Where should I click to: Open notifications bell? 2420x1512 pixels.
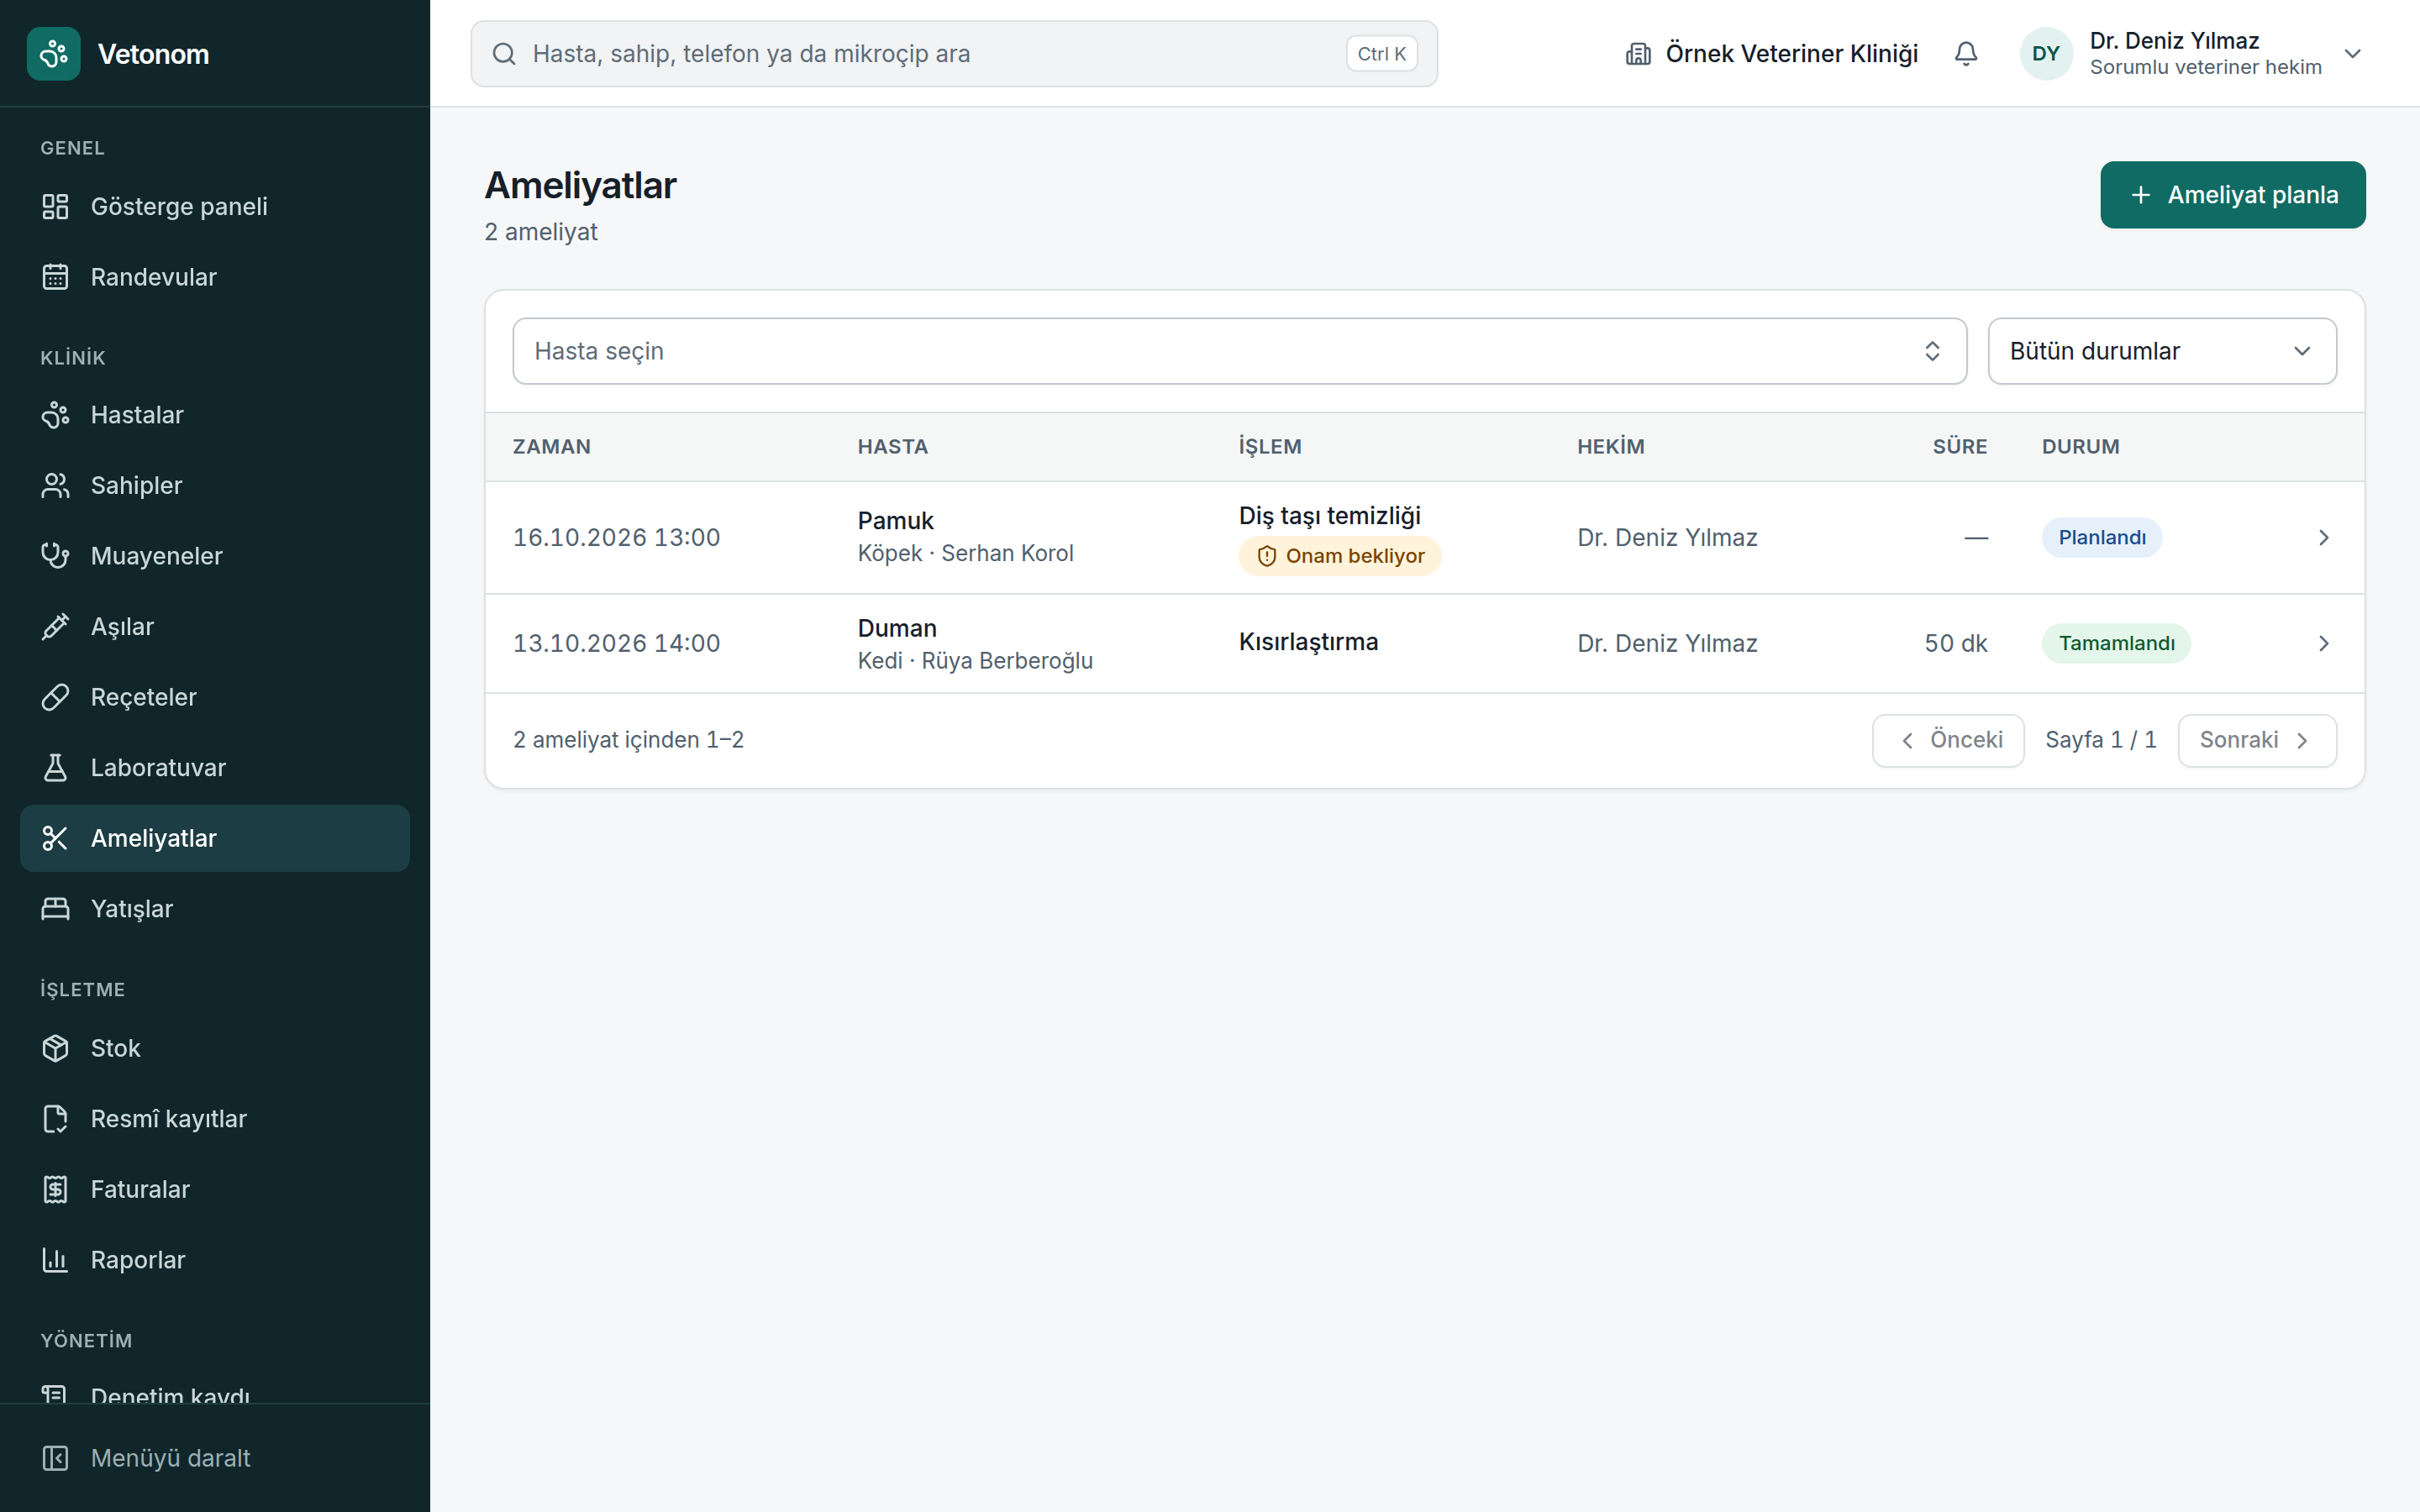[x=1965, y=54]
